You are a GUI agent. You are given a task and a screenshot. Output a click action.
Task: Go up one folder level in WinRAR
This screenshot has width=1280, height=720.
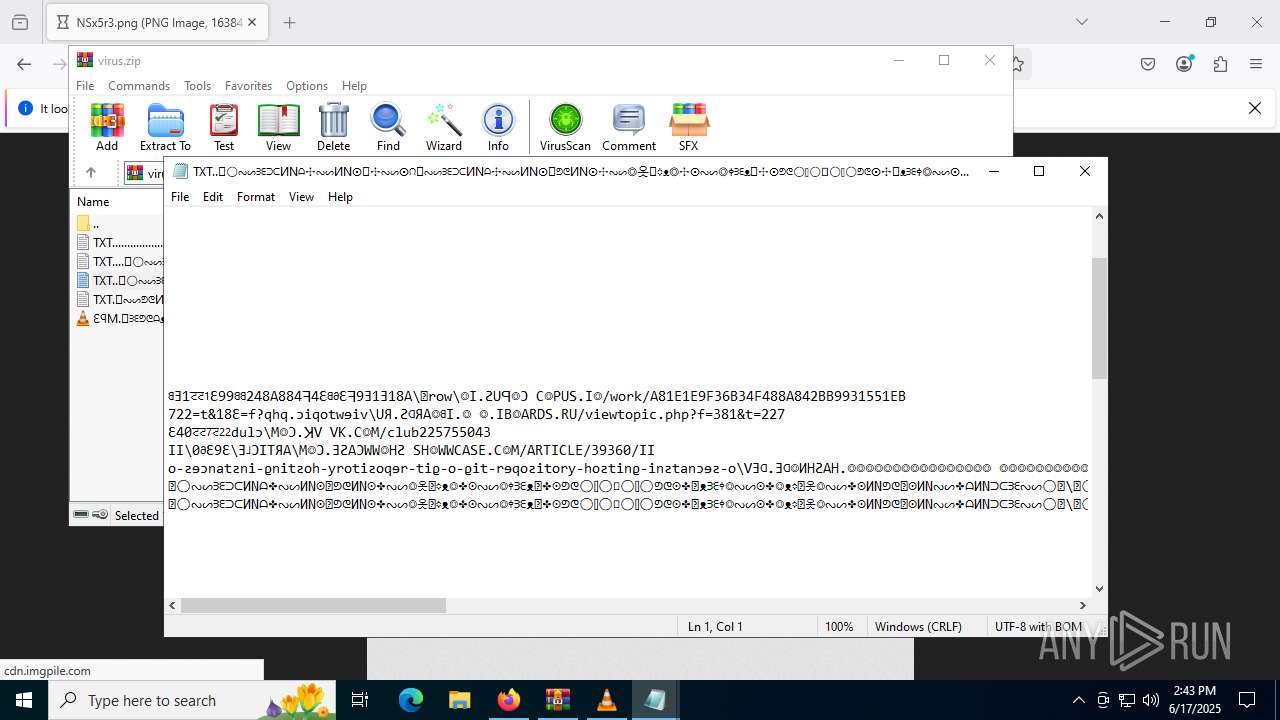point(90,173)
